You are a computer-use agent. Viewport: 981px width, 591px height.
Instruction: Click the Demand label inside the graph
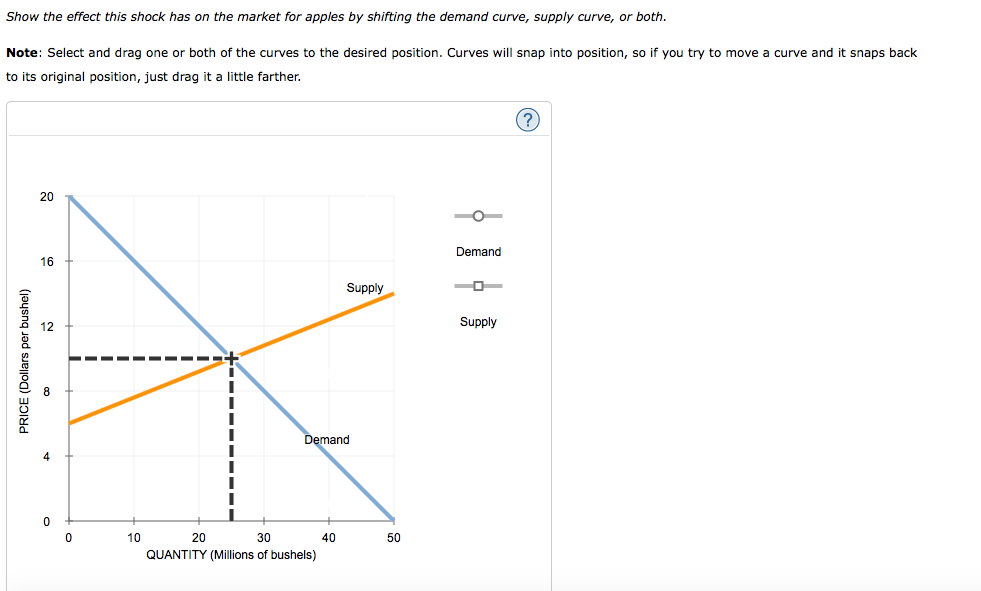coord(325,439)
